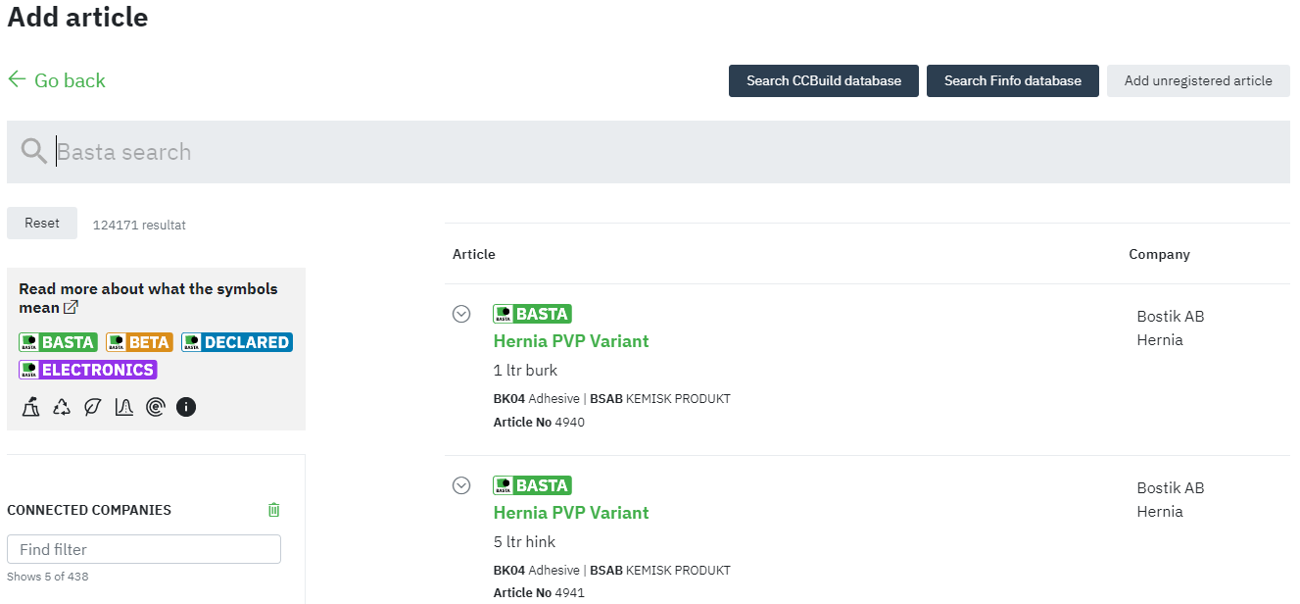Click the blue DECLARED badge in legend
This screenshot has width=1300, height=604.
[x=237, y=342]
